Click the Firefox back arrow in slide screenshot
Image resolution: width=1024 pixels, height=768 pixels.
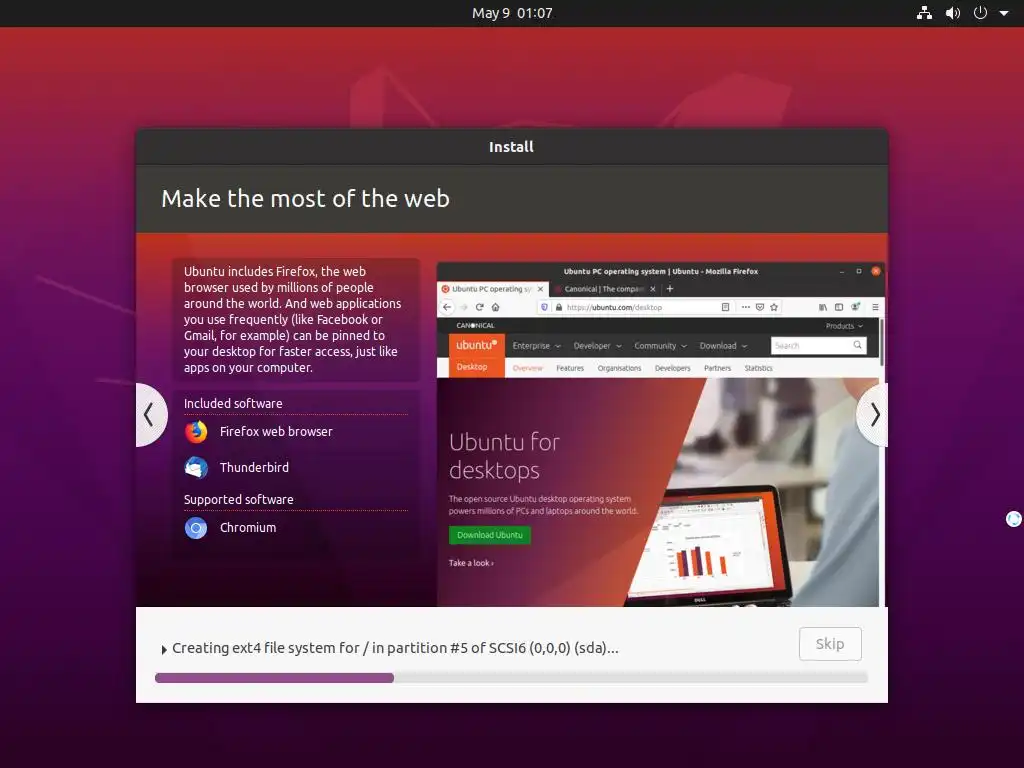(x=447, y=307)
